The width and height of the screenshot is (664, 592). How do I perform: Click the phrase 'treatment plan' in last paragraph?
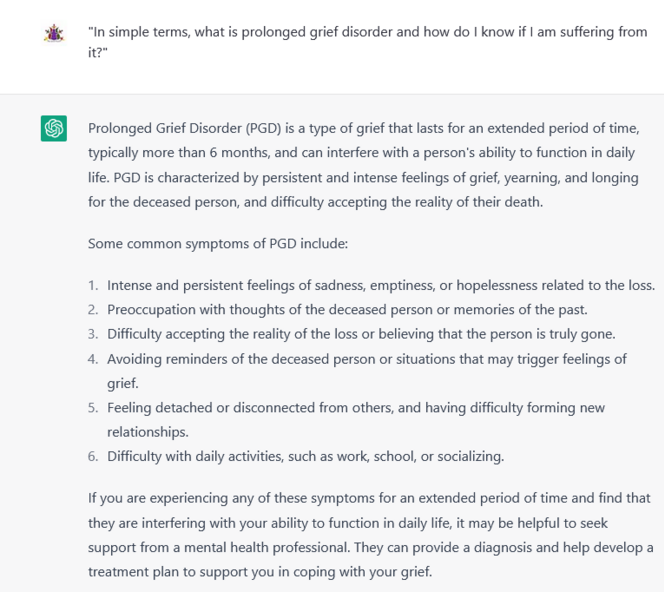133,572
